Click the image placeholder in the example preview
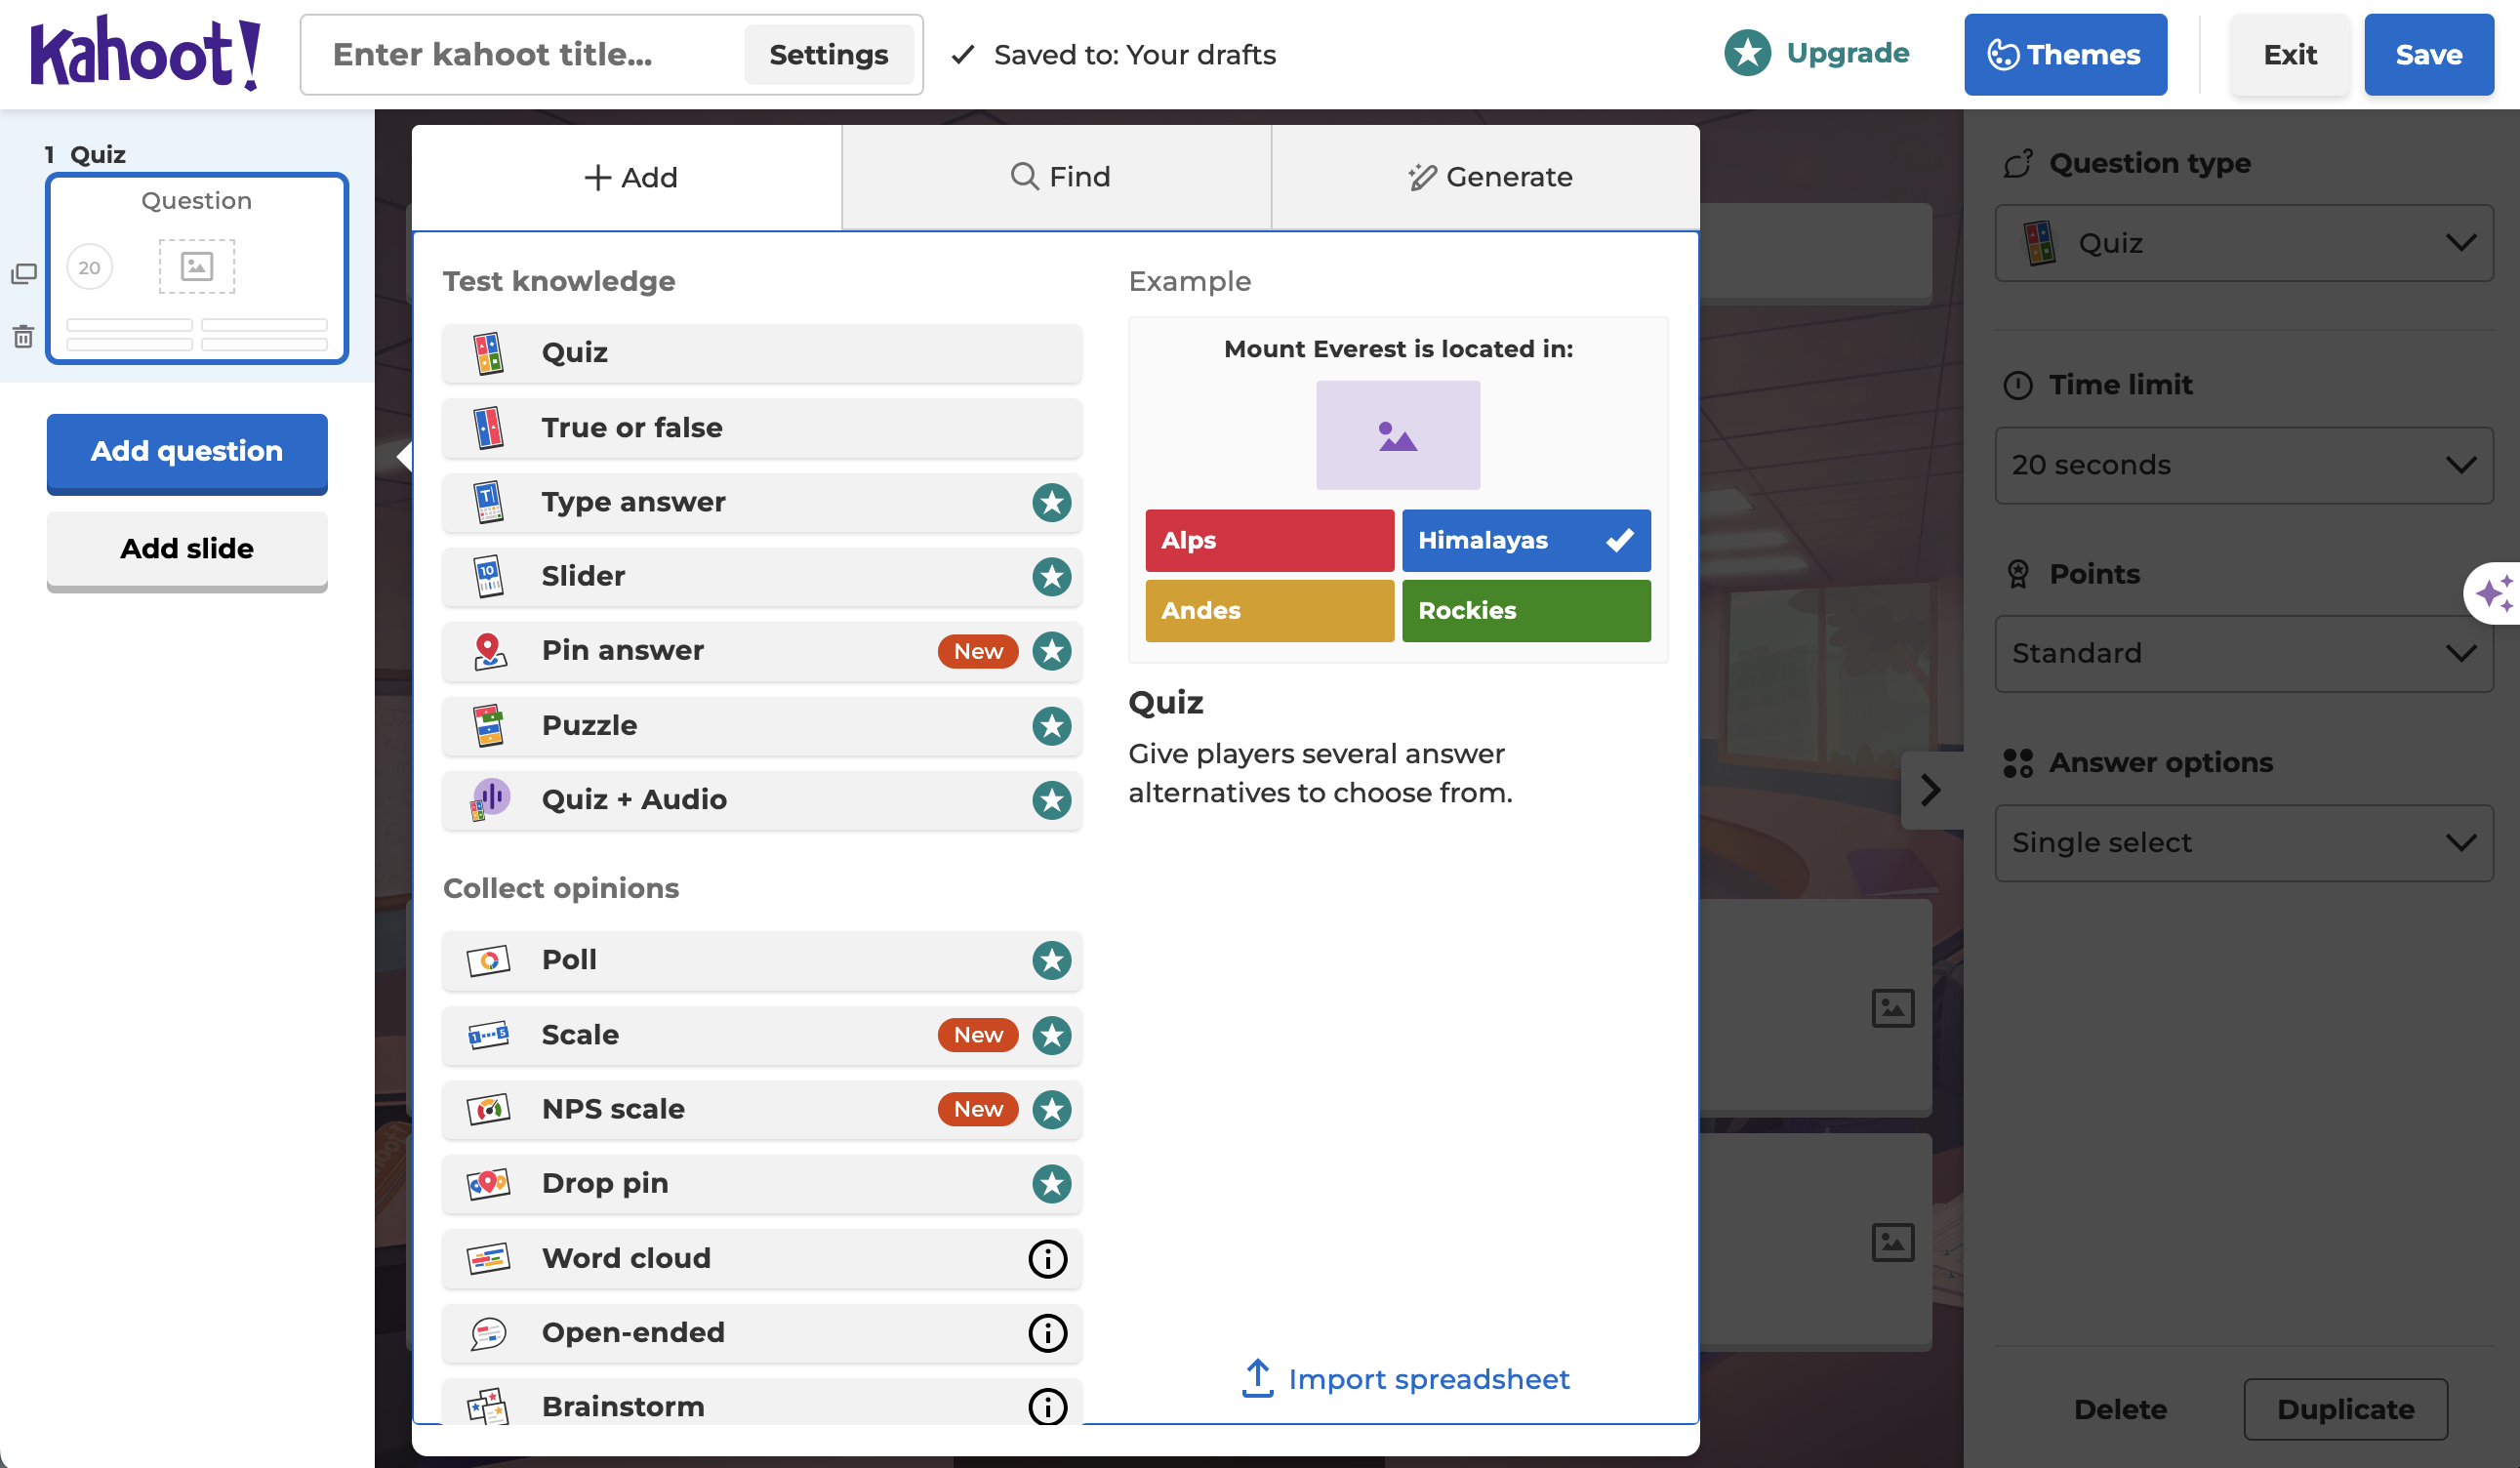Screen dimensions: 2520x1468 (1397, 435)
